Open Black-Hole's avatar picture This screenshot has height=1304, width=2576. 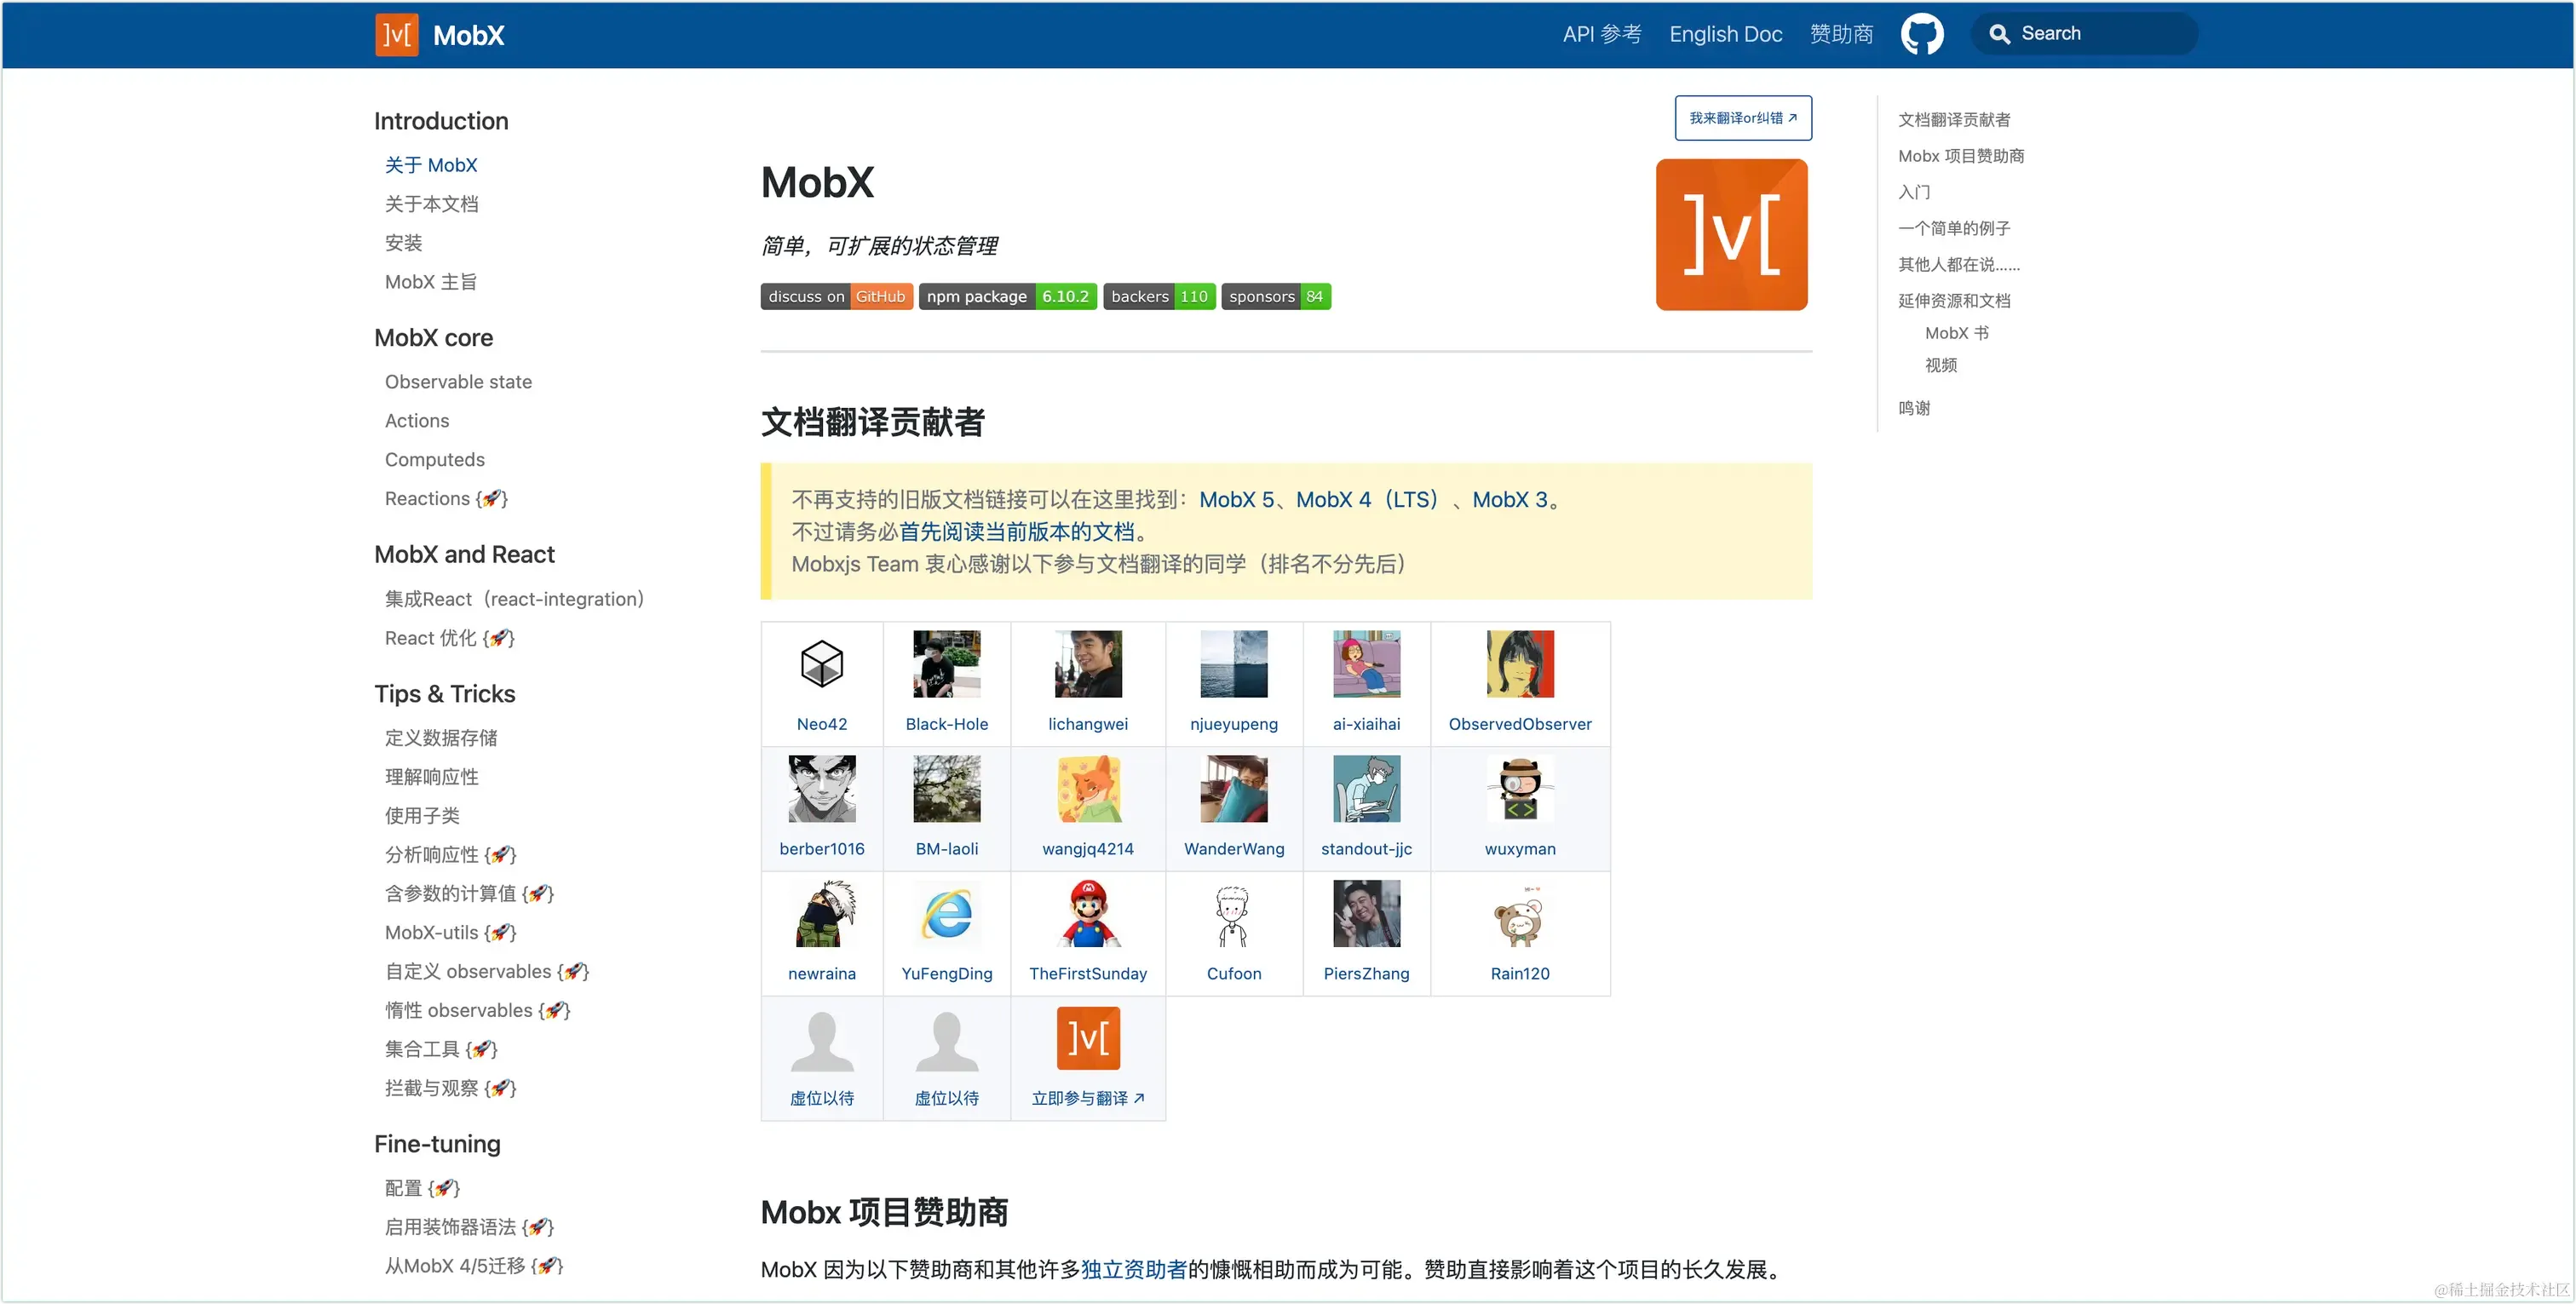point(946,664)
